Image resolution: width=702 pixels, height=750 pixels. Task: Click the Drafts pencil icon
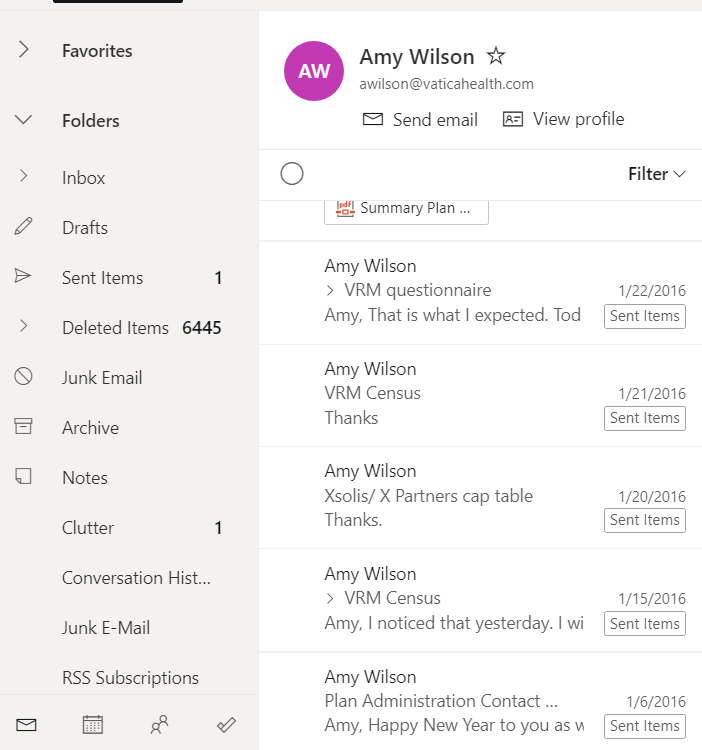[x=24, y=227]
